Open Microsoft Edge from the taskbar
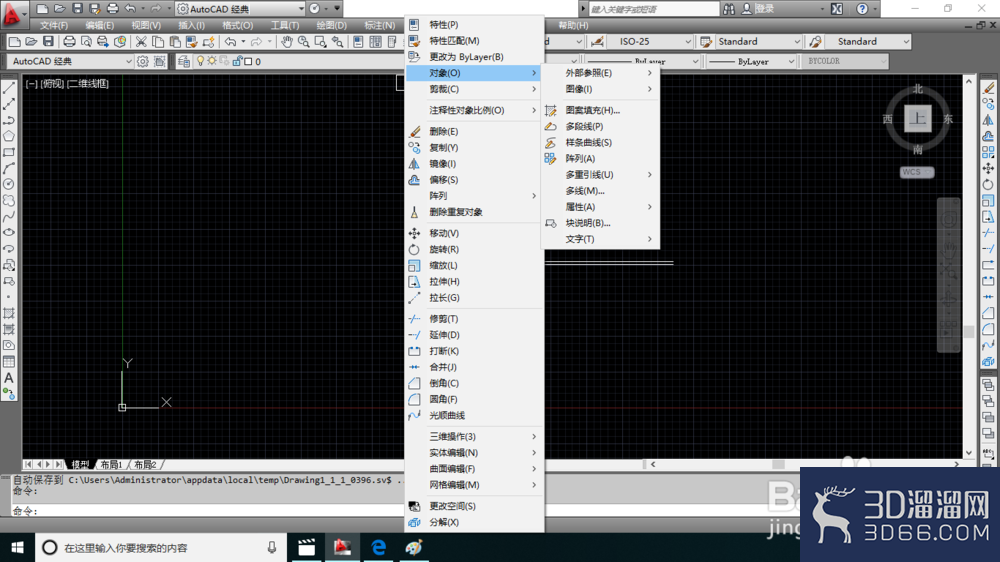 coord(378,547)
